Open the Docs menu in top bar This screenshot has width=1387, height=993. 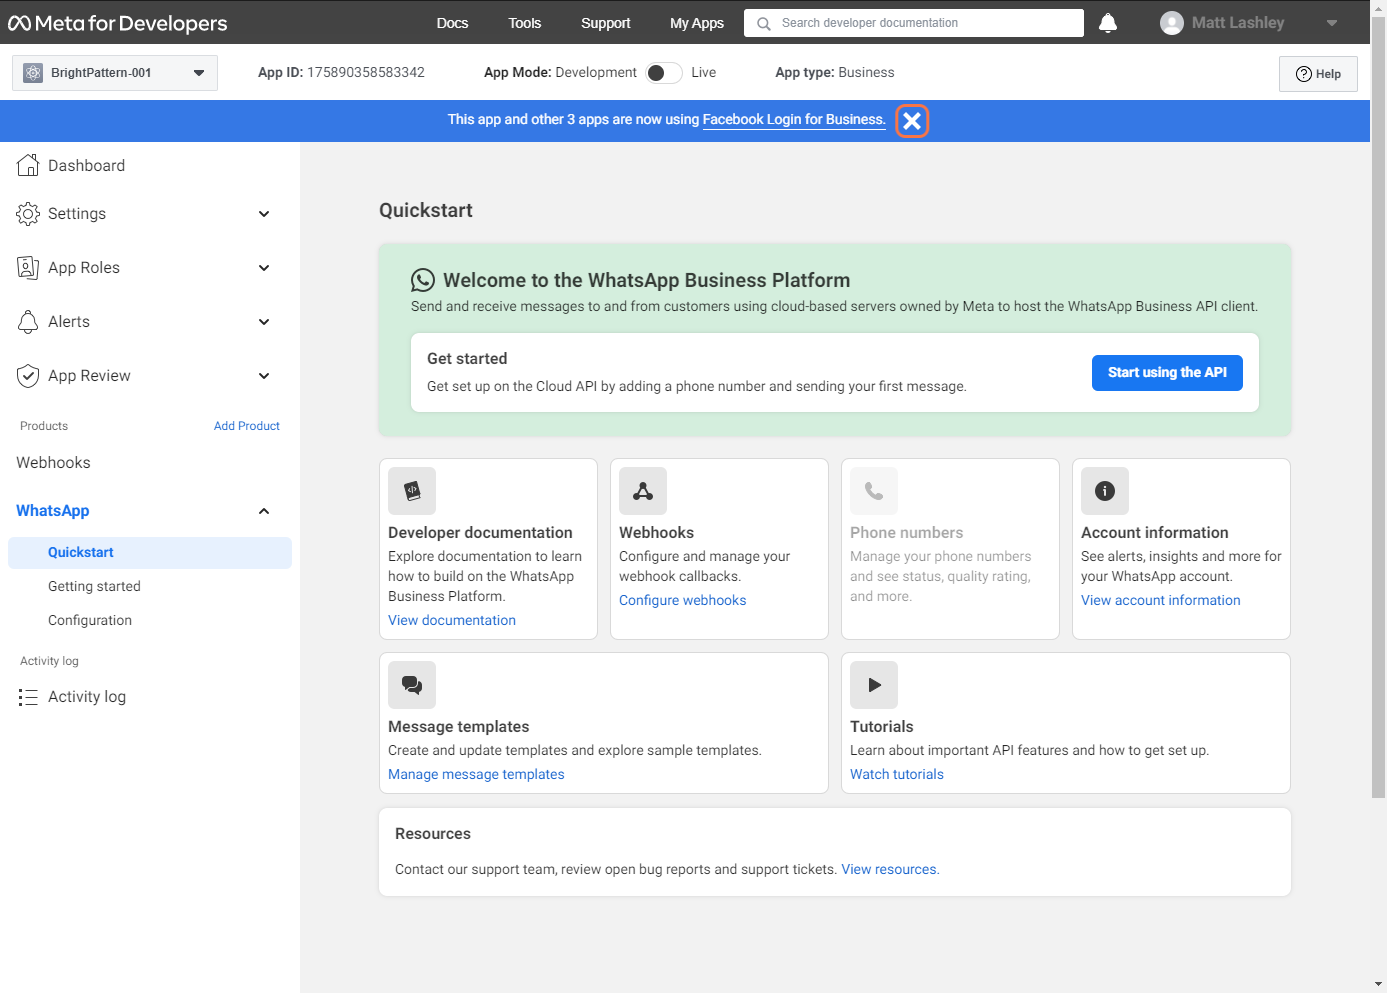[x=452, y=23]
